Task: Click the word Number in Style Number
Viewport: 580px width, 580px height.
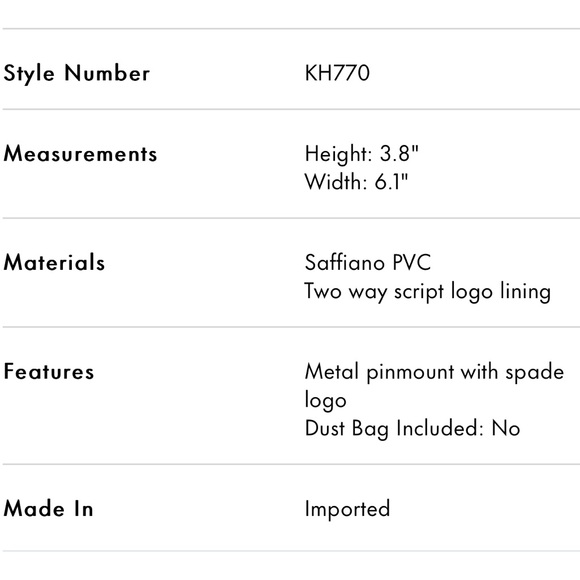Action: pos(107,72)
